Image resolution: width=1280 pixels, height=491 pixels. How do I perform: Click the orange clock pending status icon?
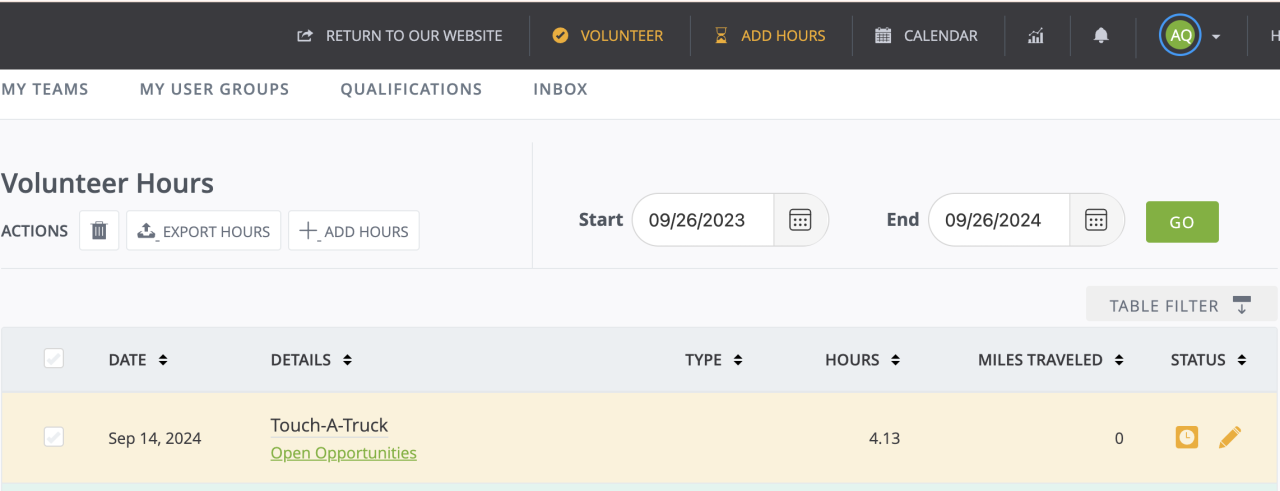(x=1186, y=437)
